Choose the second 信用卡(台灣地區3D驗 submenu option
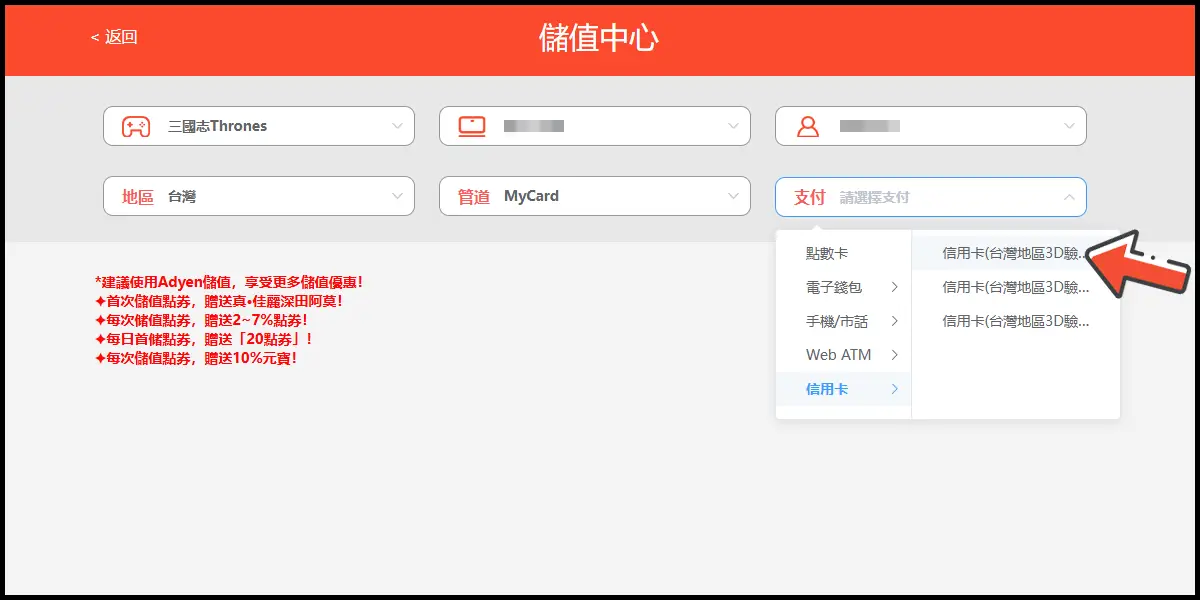 1014,288
